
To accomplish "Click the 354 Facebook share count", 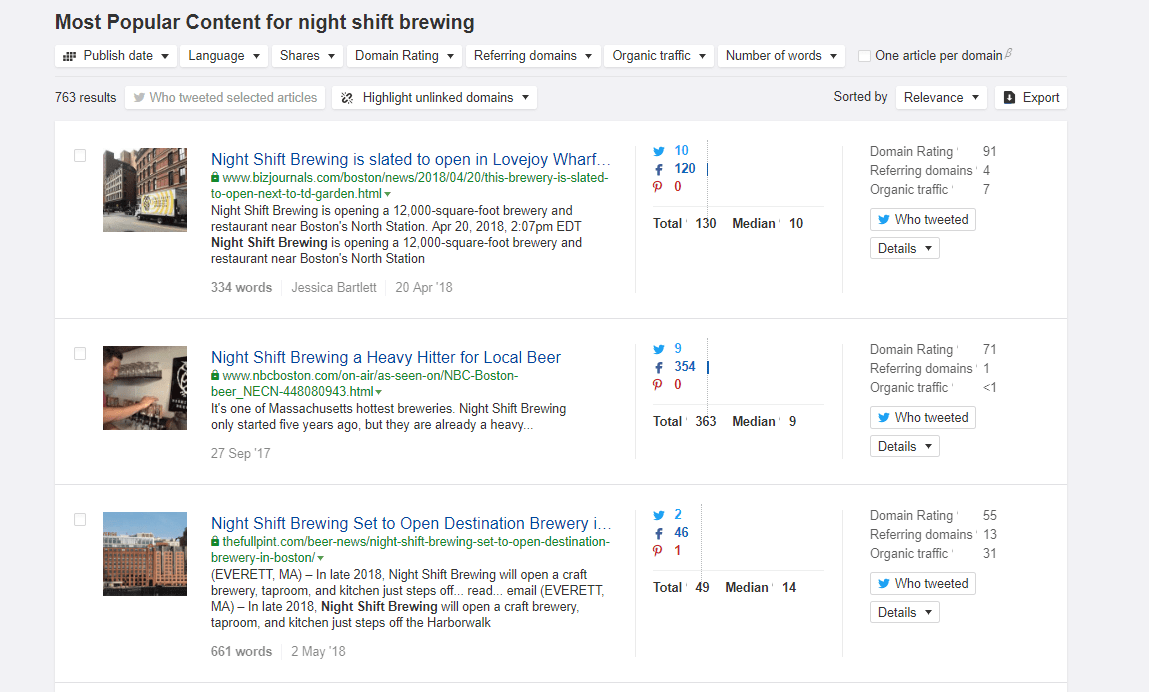I will click(x=685, y=367).
